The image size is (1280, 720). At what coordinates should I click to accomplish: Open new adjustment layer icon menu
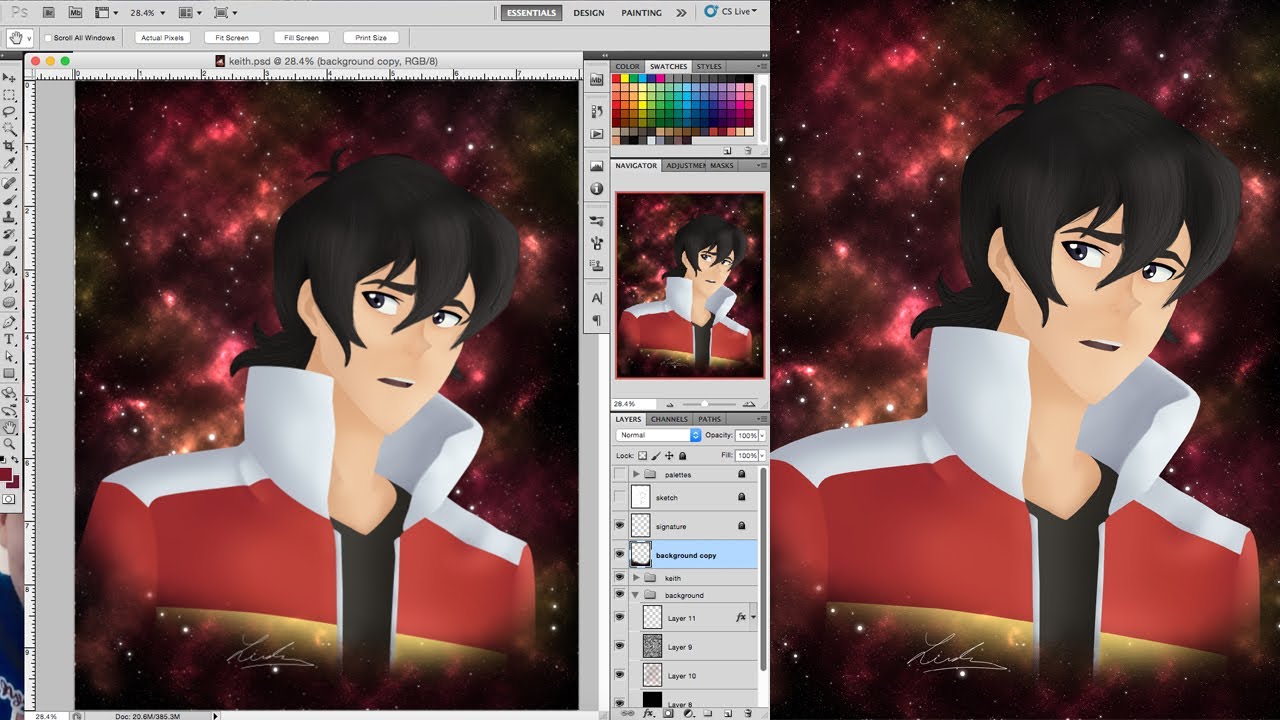point(688,713)
